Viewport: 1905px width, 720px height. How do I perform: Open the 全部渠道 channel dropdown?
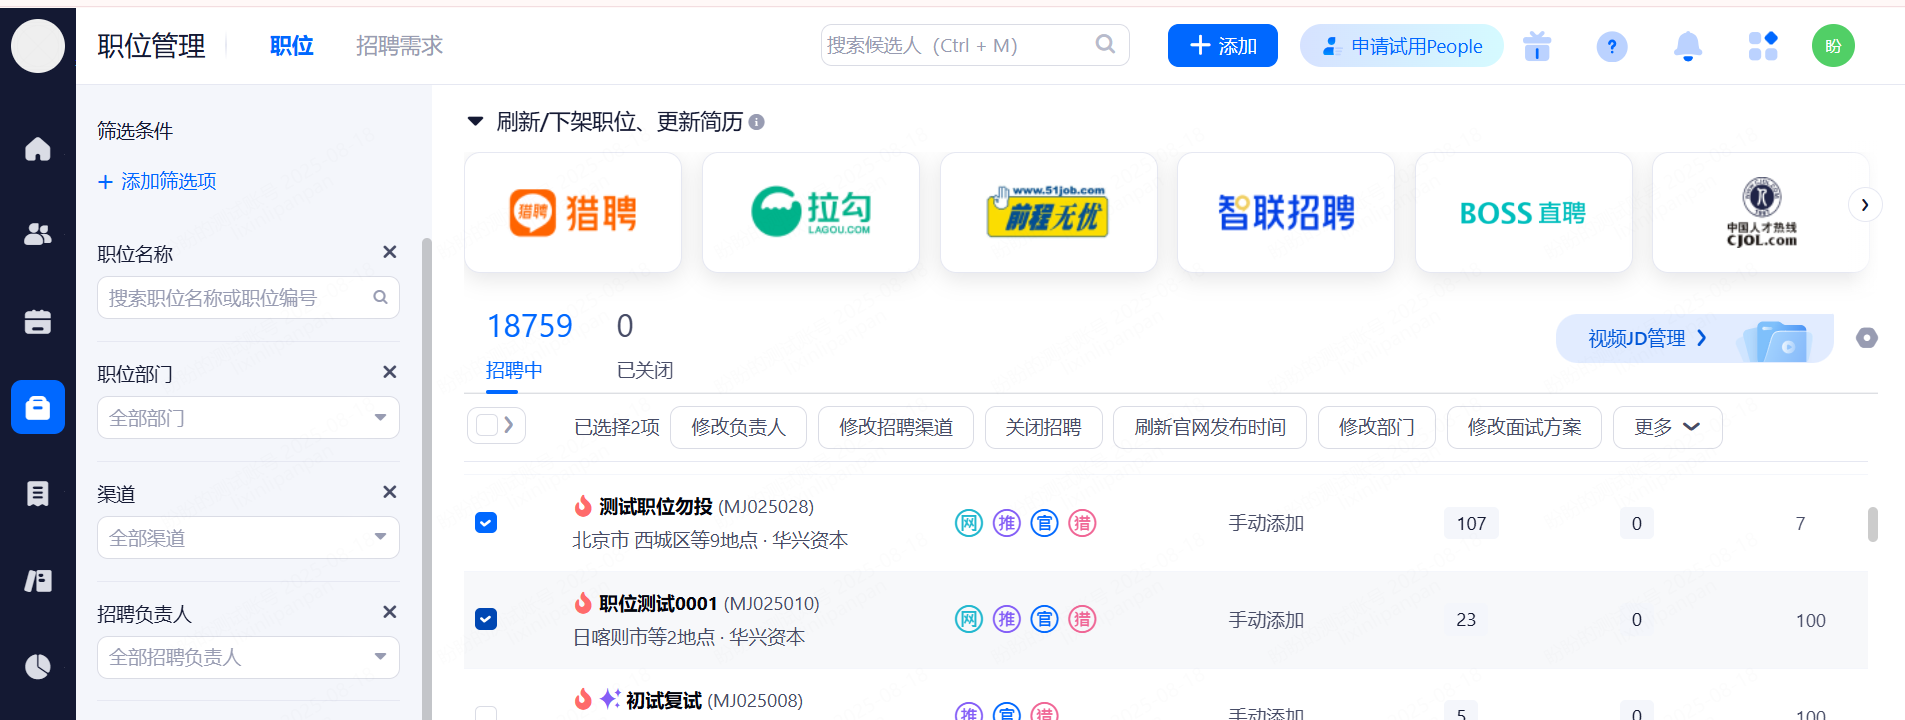point(248,538)
